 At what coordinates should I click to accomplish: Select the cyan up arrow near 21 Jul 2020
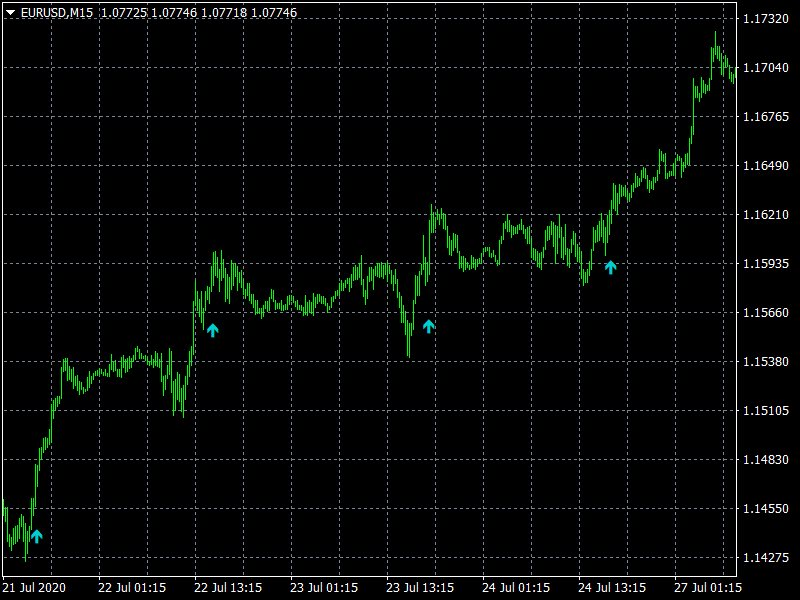pyautogui.click(x=37, y=536)
